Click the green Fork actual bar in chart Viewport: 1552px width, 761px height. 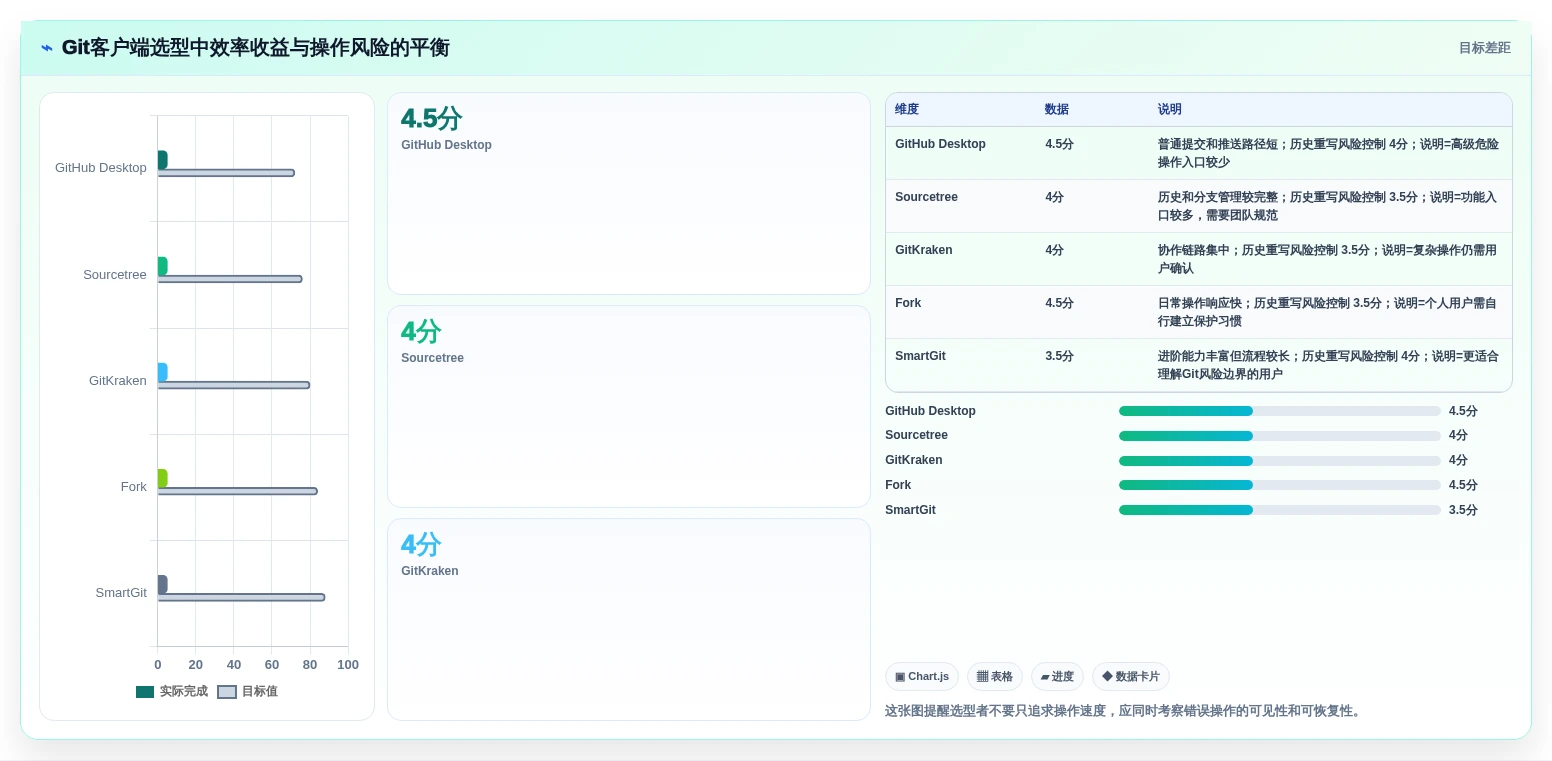click(x=162, y=478)
